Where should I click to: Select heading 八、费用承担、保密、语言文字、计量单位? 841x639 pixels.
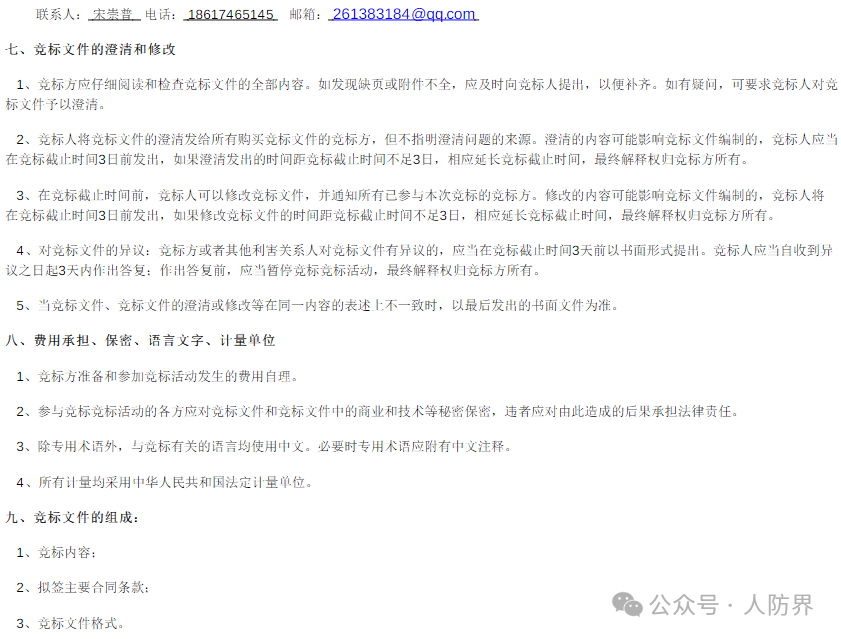pos(141,341)
